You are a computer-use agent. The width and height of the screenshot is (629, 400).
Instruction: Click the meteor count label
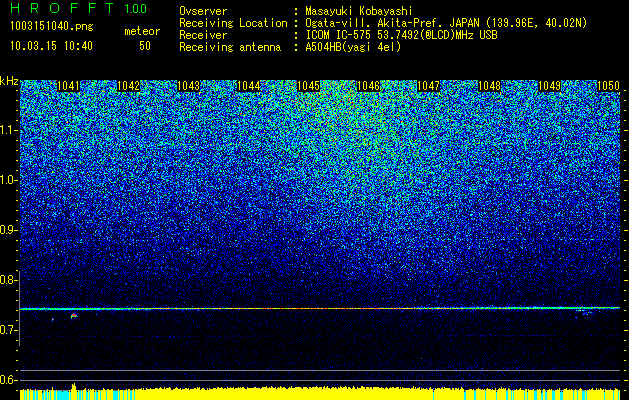(x=142, y=31)
